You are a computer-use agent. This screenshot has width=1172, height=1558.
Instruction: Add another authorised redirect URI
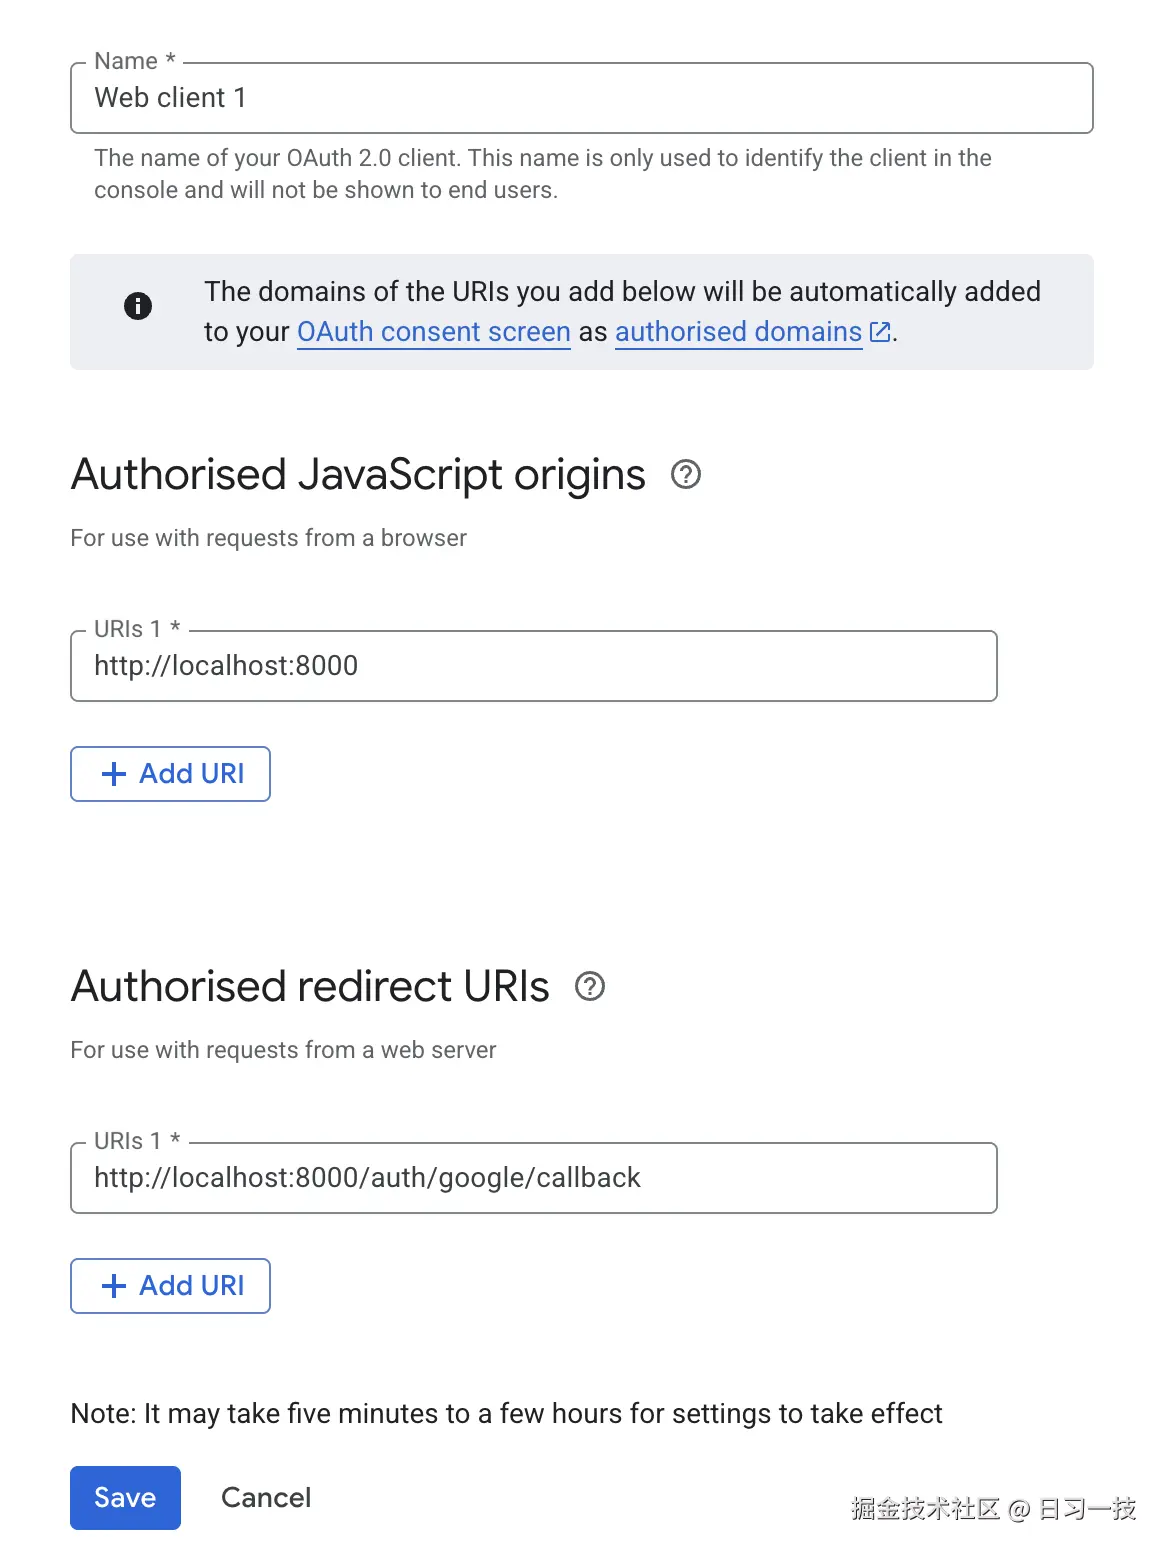click(x=170, y=1286)
